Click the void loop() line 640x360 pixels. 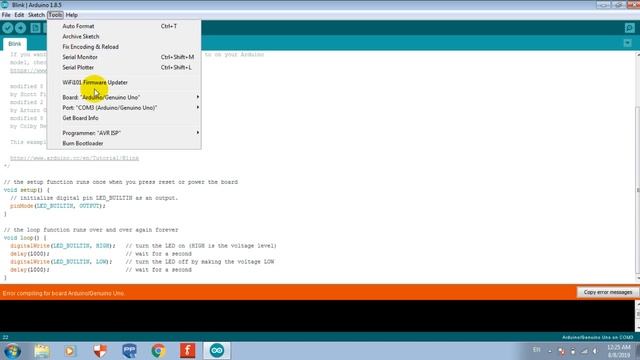click(x=25, y=238)
